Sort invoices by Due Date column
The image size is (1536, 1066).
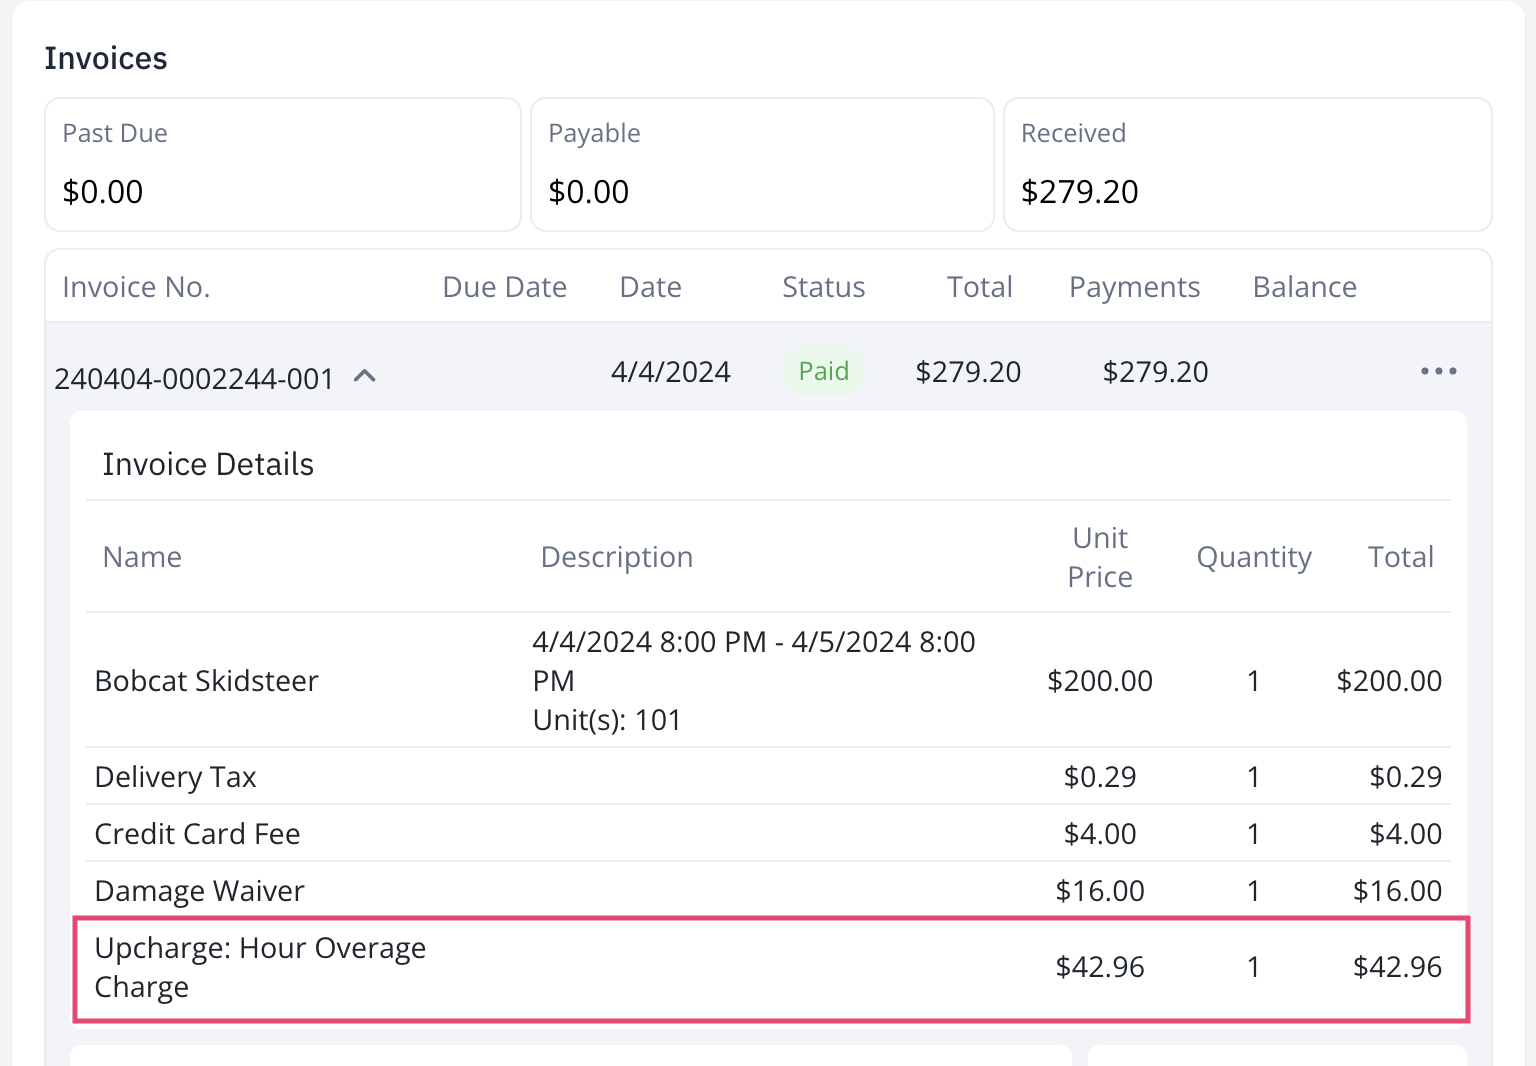504,287
